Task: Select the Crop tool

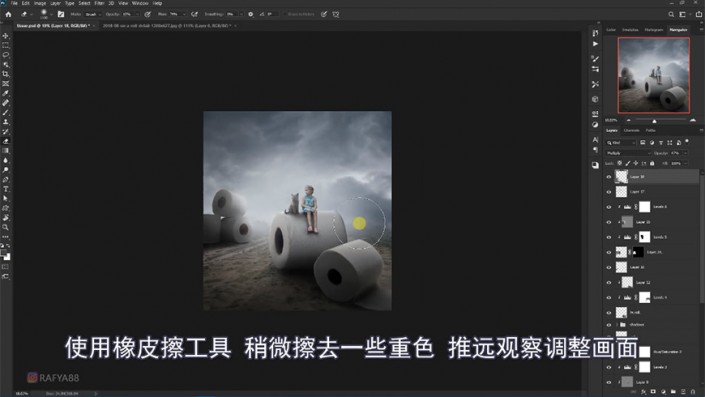Action: 5,74
